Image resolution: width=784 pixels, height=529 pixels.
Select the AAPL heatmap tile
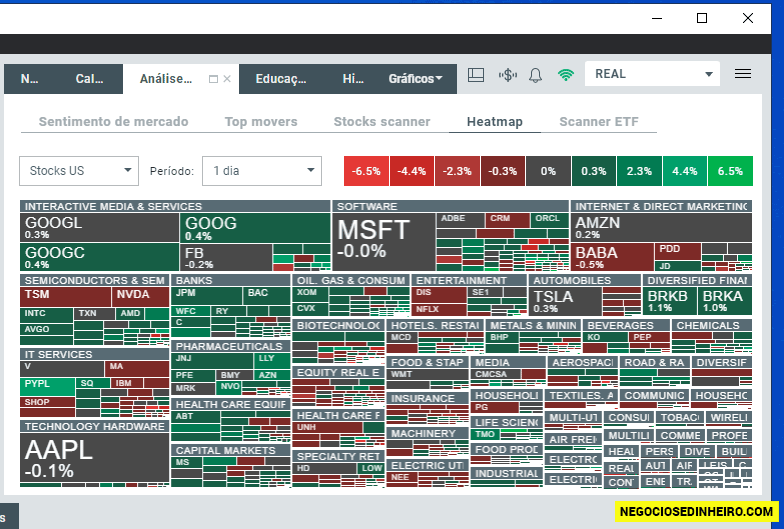coord(94,458)
